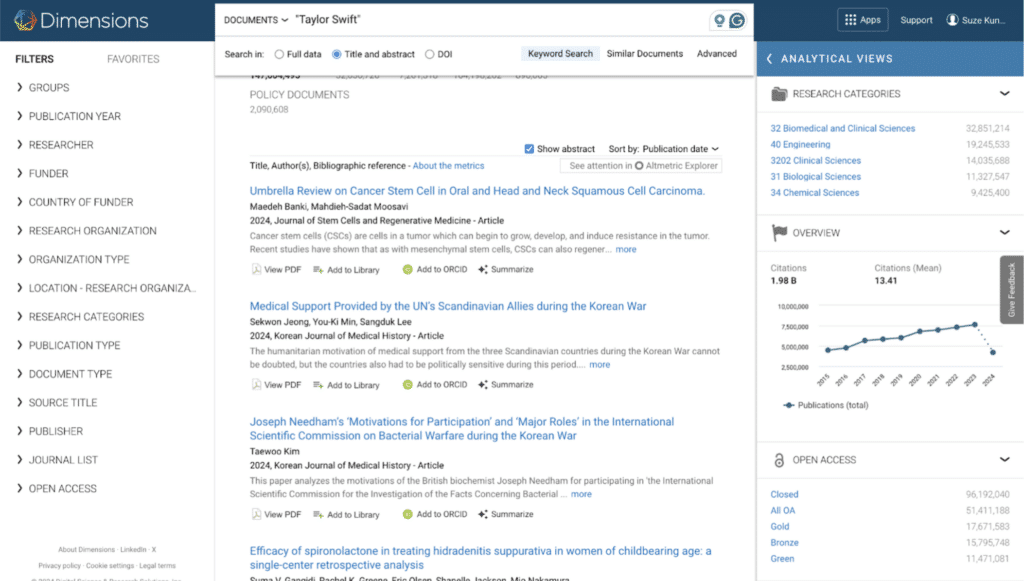Uncheck the Show abstract checkbox
The height and width of the screenshot is (581, 1024).
(x=529, y=149)
